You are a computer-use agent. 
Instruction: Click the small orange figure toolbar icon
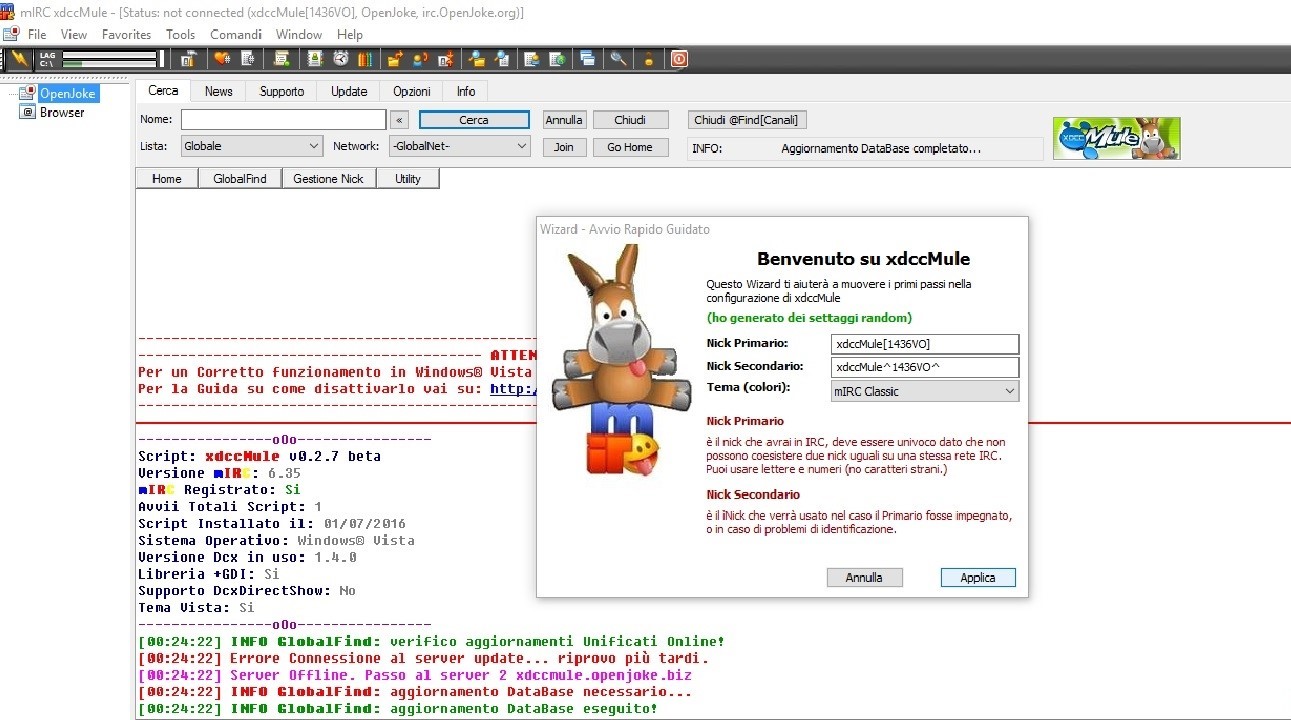pyautogui.click(x=648, y=59)
